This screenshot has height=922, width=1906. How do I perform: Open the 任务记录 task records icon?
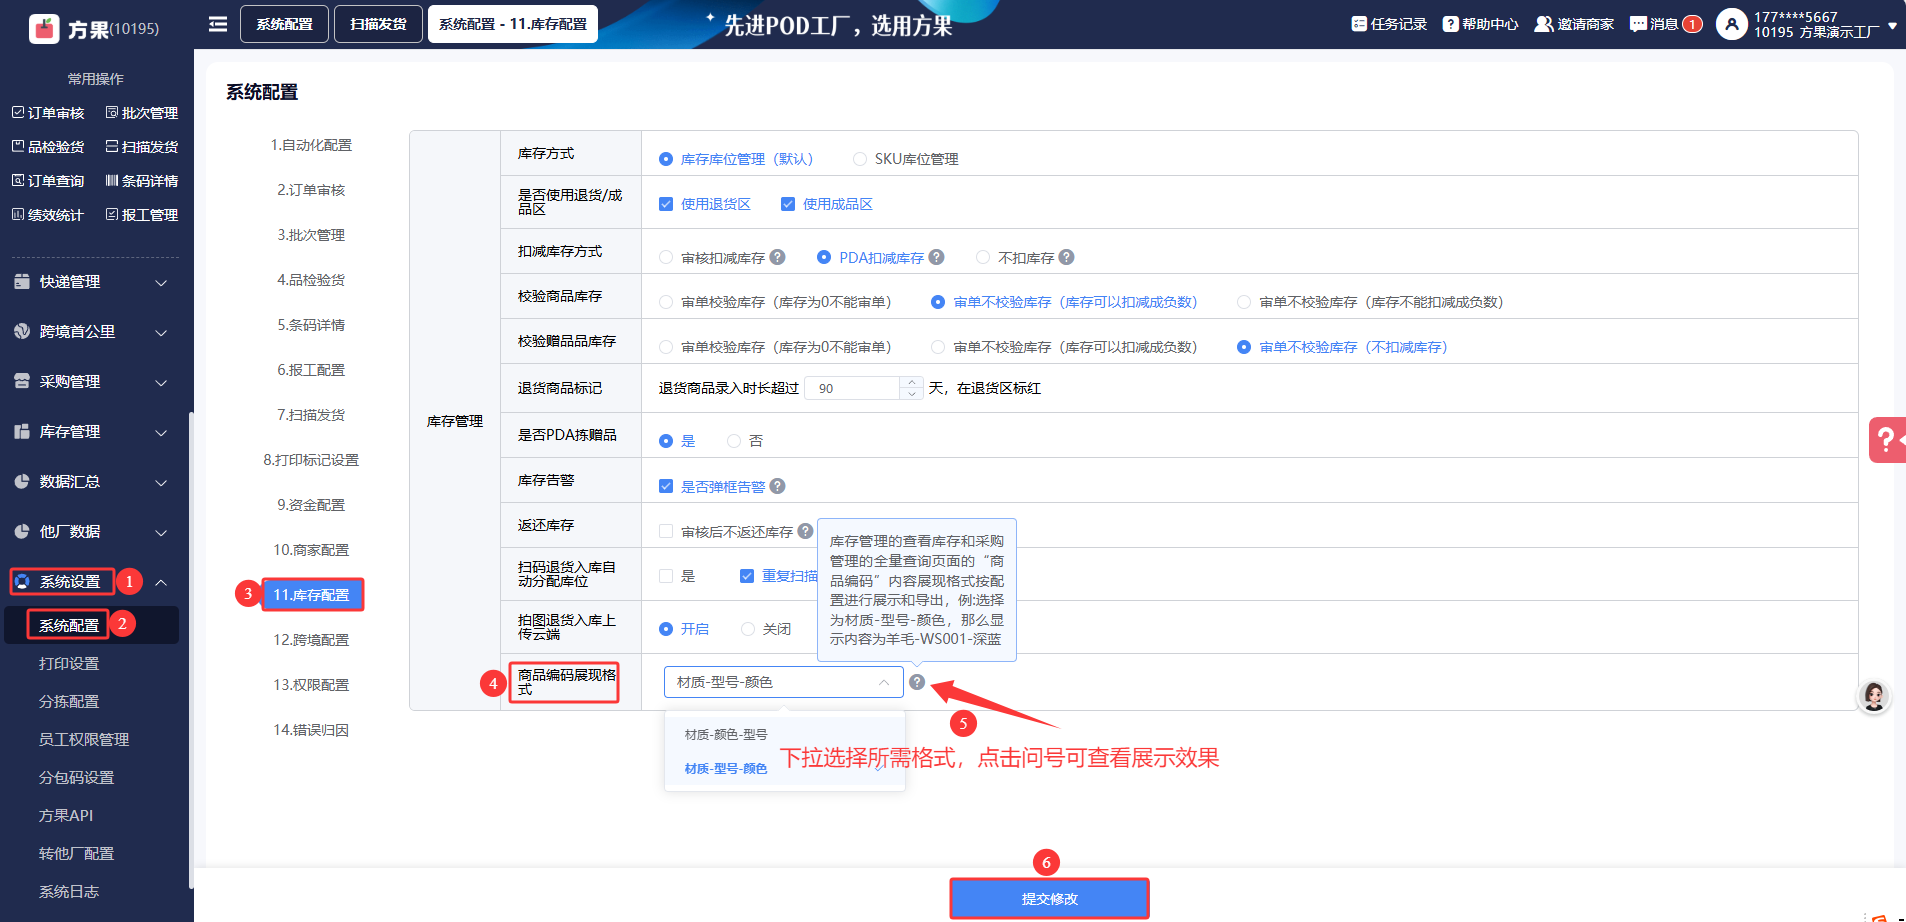1359,24
